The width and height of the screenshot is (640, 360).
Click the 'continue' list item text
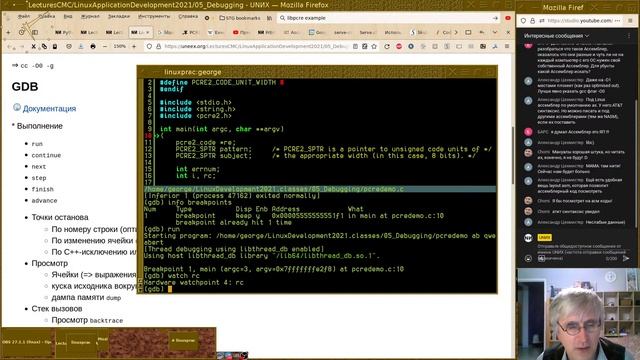tap(46, 155)
